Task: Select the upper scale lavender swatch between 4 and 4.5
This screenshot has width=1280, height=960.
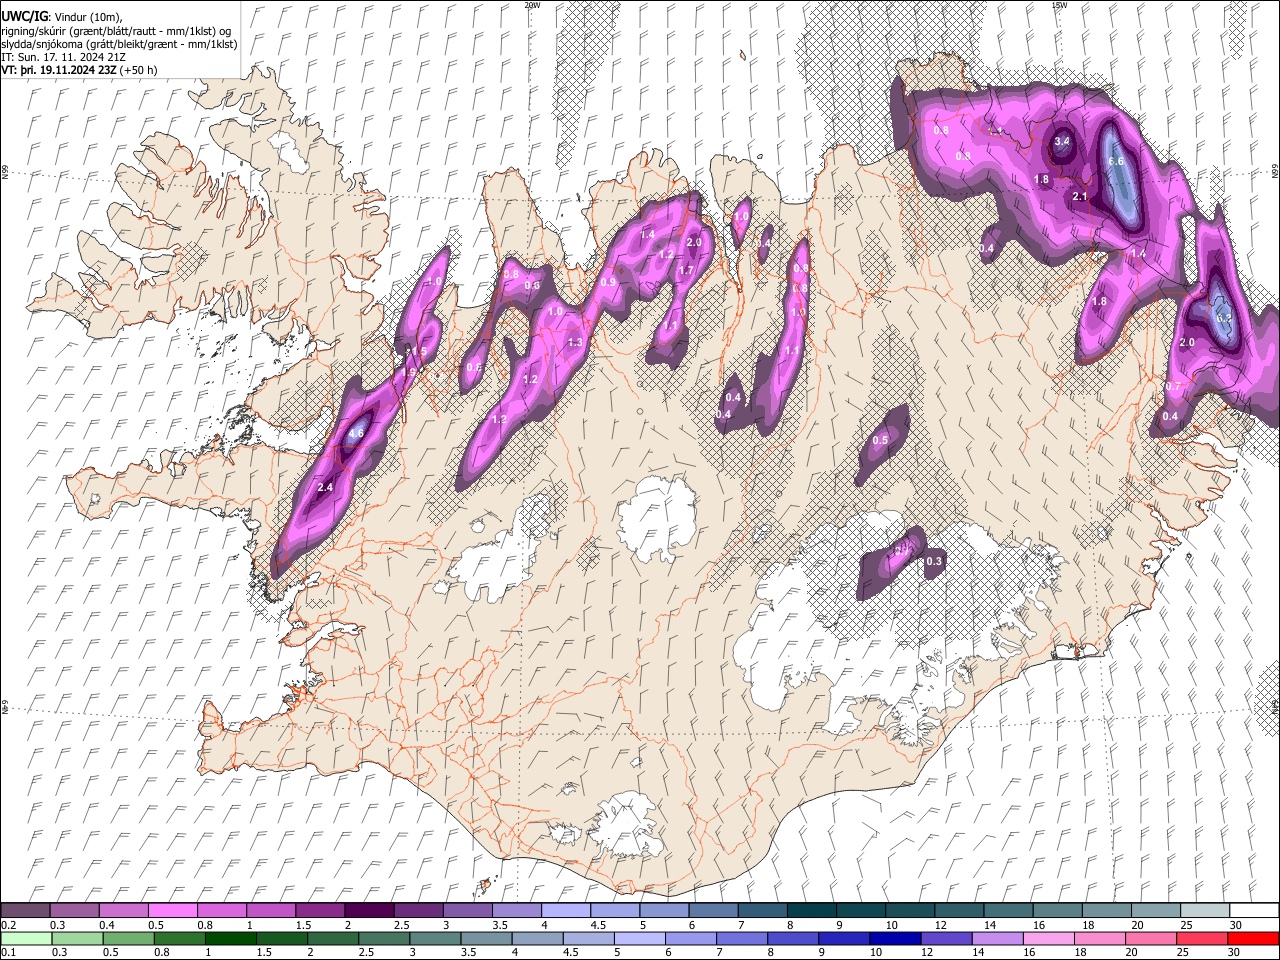Action: pyautogui.click(x=566, y=911)
